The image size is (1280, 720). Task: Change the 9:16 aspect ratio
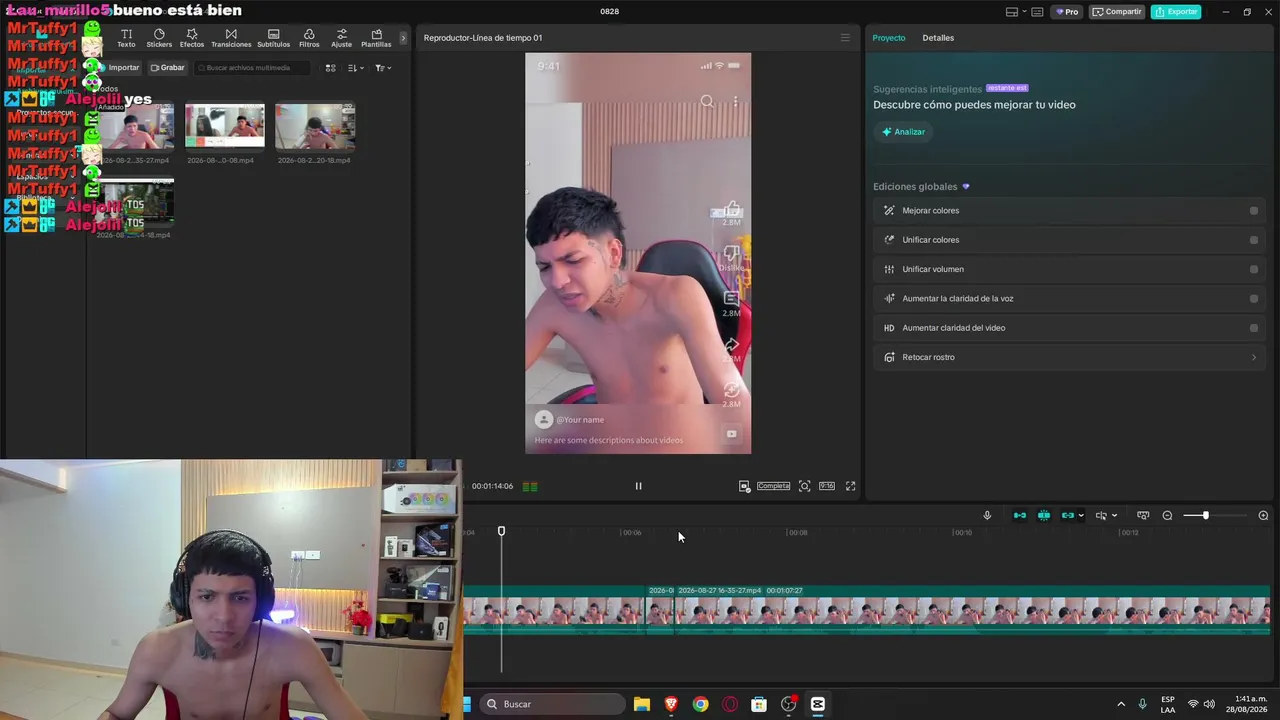tap(827, 486)
